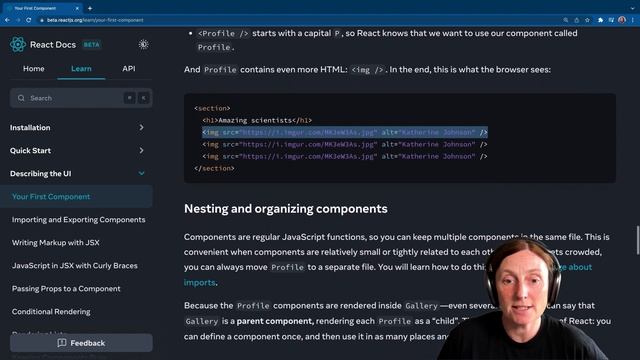Click the bold 'parent component' text
640x360 pixels.
click(x=275, y=321)
